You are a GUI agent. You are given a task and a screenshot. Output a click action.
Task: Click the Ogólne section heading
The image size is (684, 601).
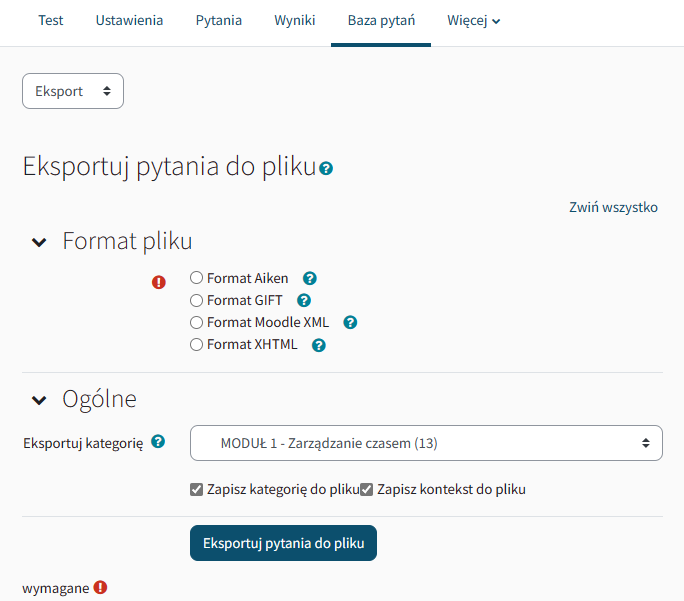pos(99,399)
